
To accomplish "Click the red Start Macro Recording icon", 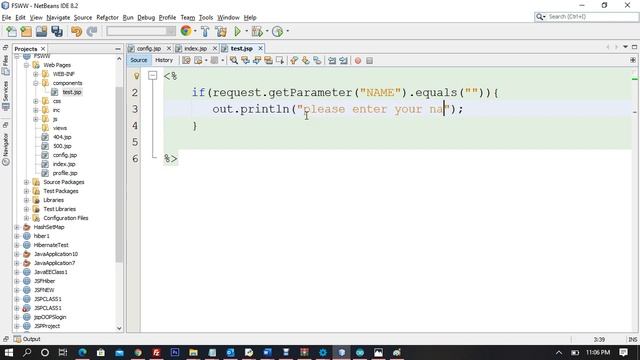I will [x=358, y=60].
